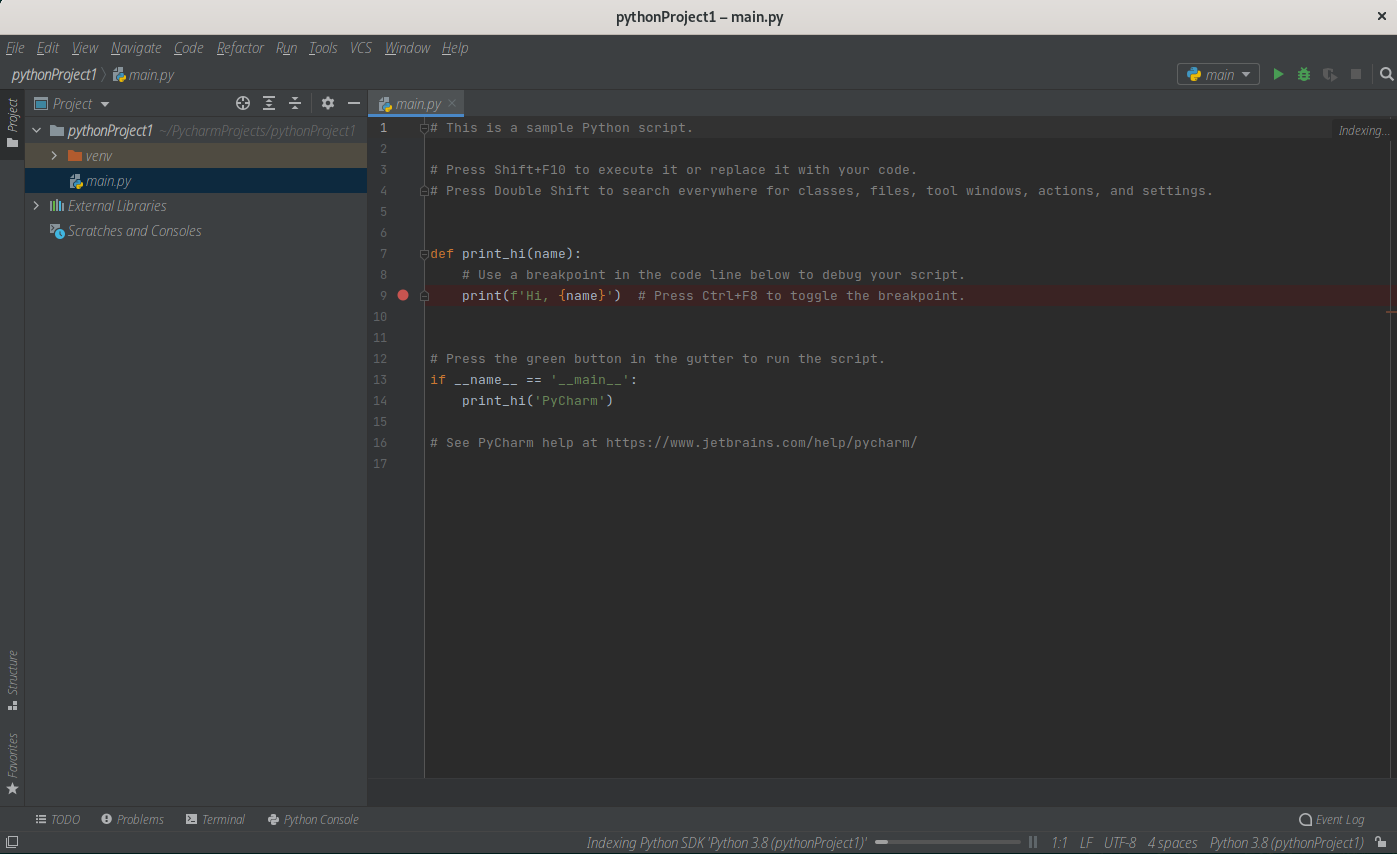1397x854 pixels.
Task: Click pythonProject1 breadcrumb in navigation bar
Action: click(54, 75)
